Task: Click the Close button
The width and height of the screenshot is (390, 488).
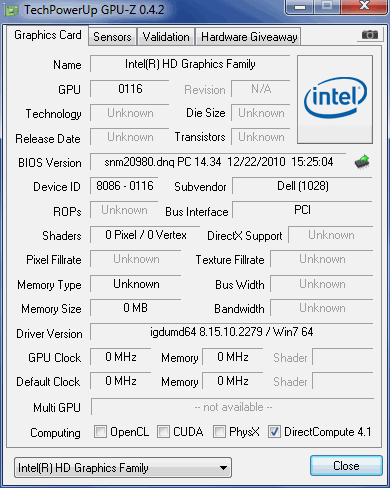Action: tap(346, 466)
